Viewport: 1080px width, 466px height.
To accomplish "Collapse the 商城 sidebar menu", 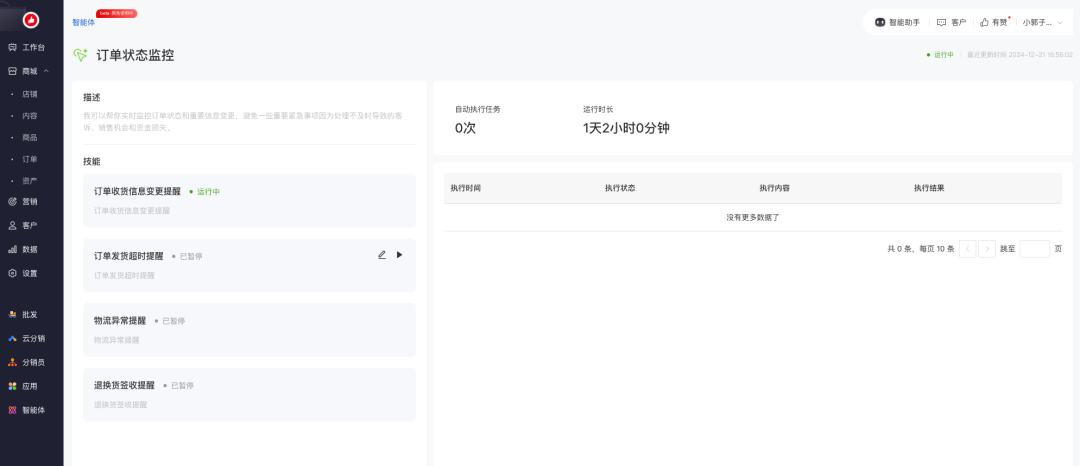I will coord(46,71).
